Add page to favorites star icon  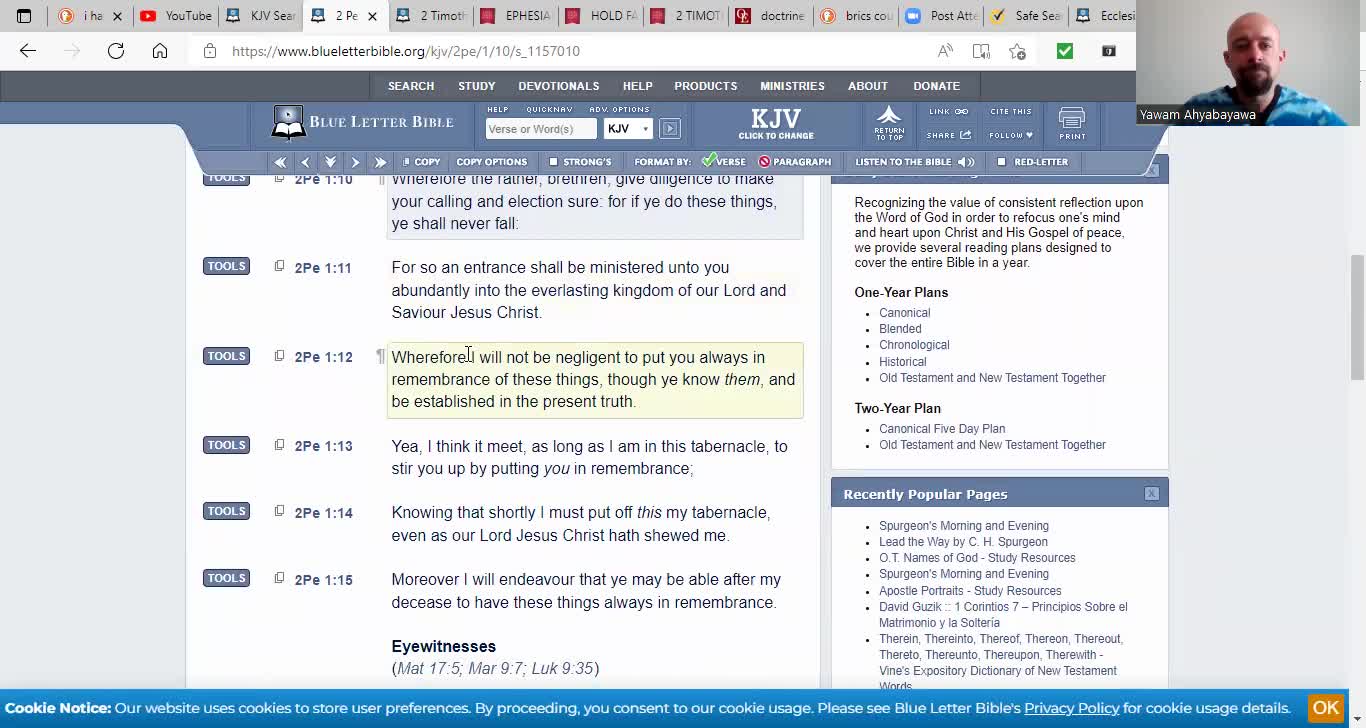[1017, 51]
